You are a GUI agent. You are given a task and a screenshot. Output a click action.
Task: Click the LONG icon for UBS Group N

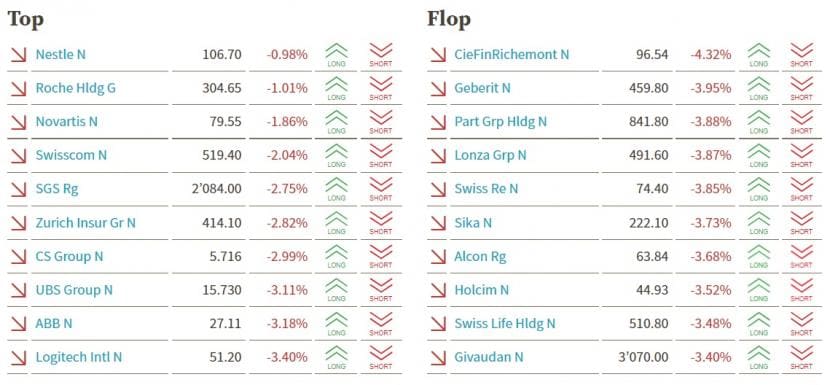(337, 290)
